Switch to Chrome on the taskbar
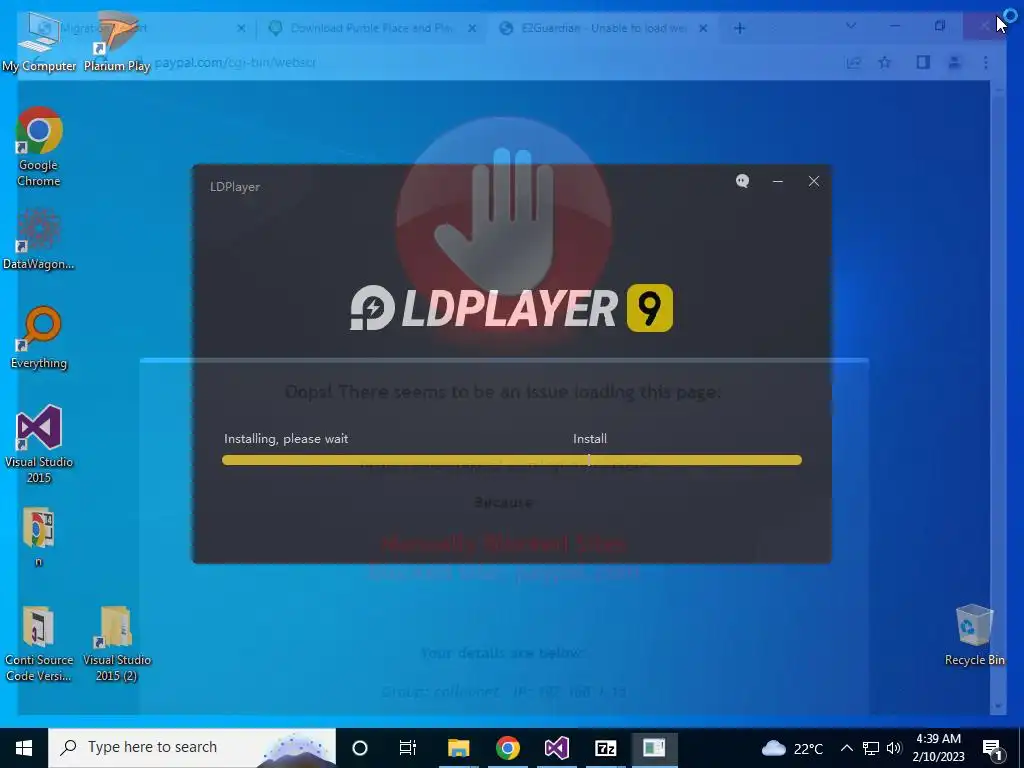This screenshot has height=768, width=1024. pyautogui.click(x=507, y=748)
